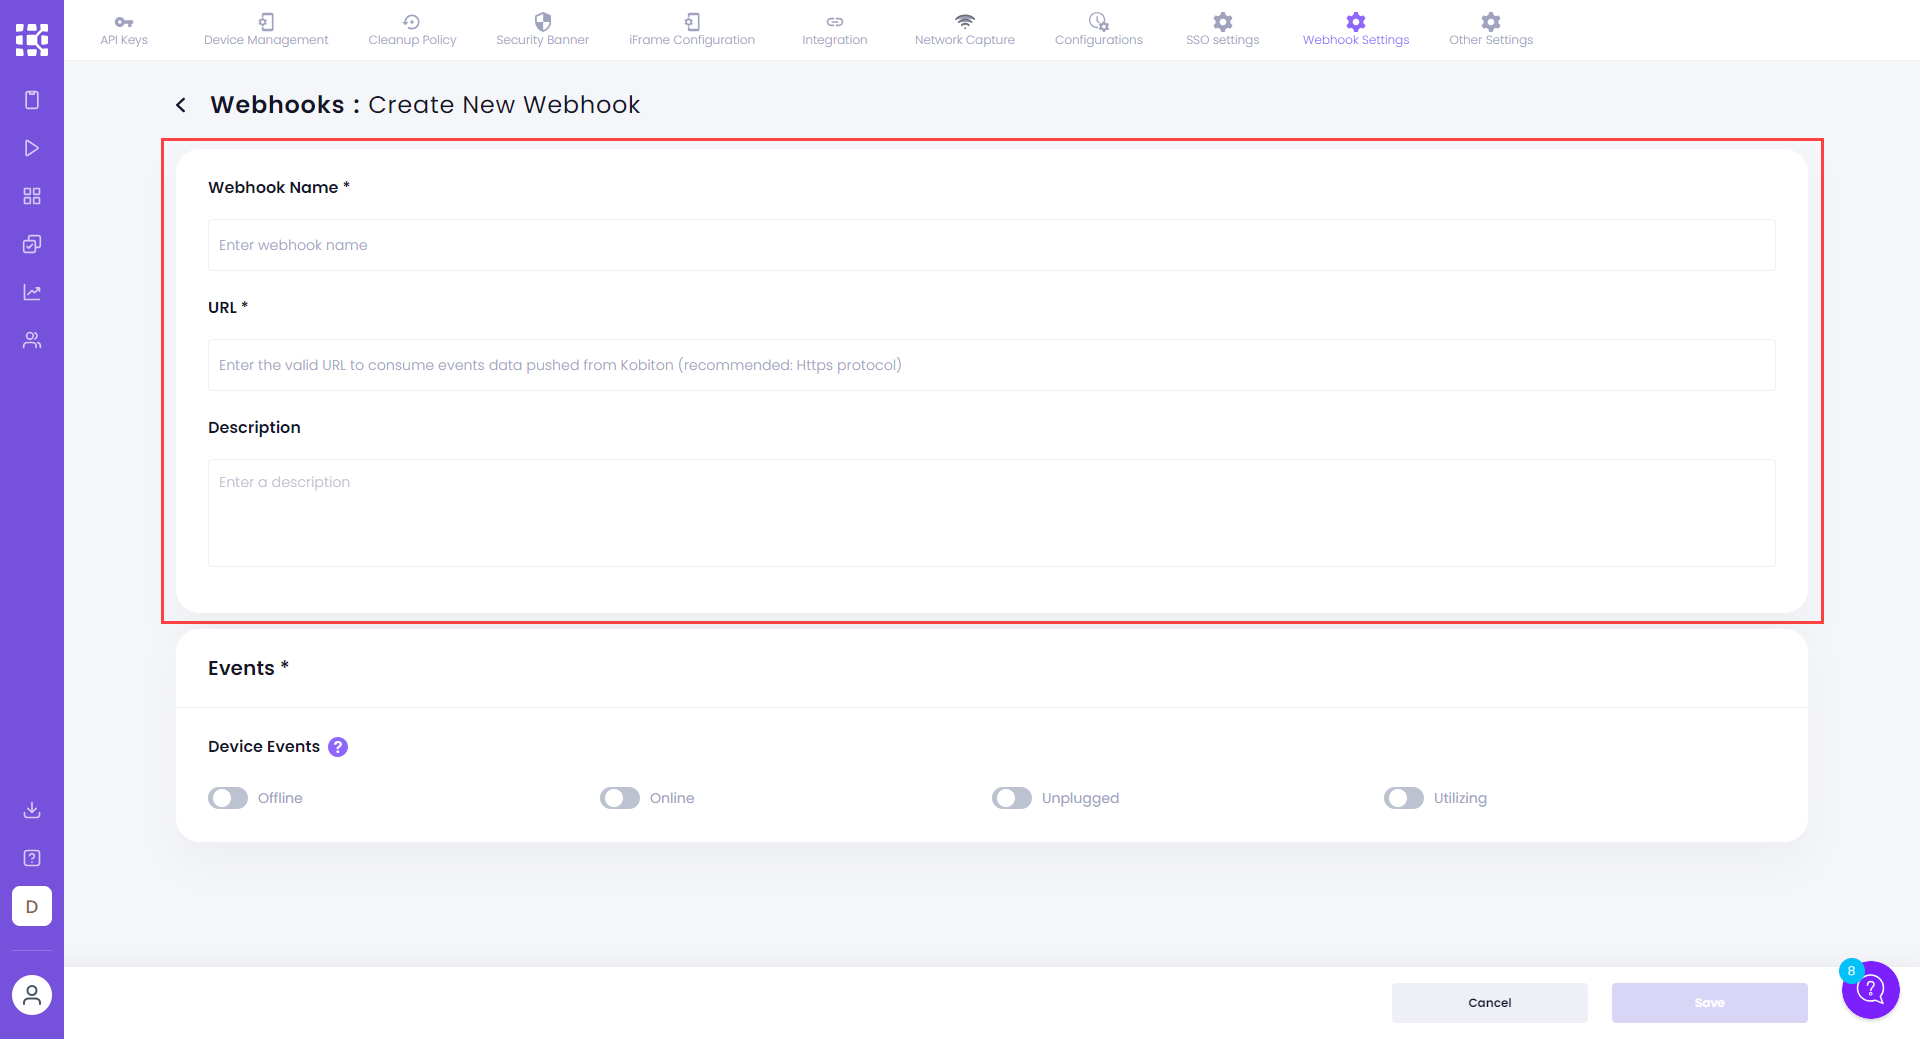Enable the Utilizing device event toggle
Viewport: 1920px width, 1039px height.
click(1404, 798)
